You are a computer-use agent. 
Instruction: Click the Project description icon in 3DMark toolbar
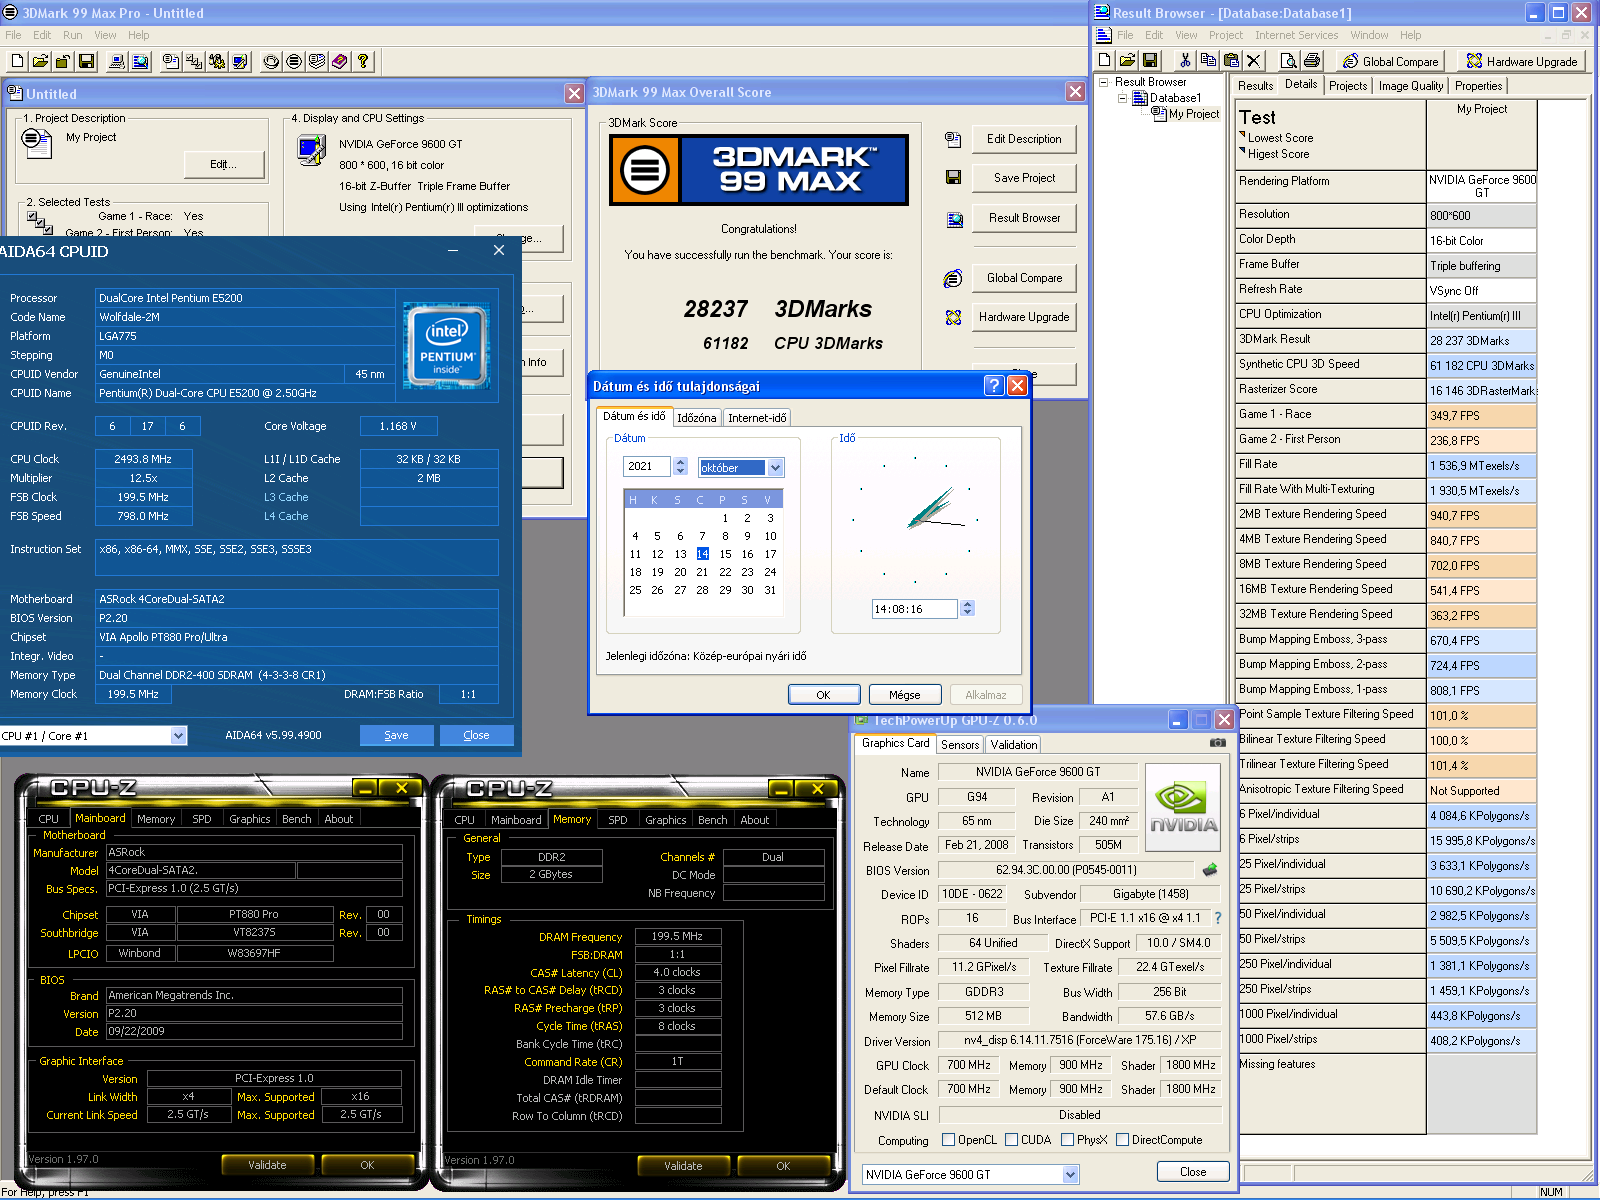171,61
